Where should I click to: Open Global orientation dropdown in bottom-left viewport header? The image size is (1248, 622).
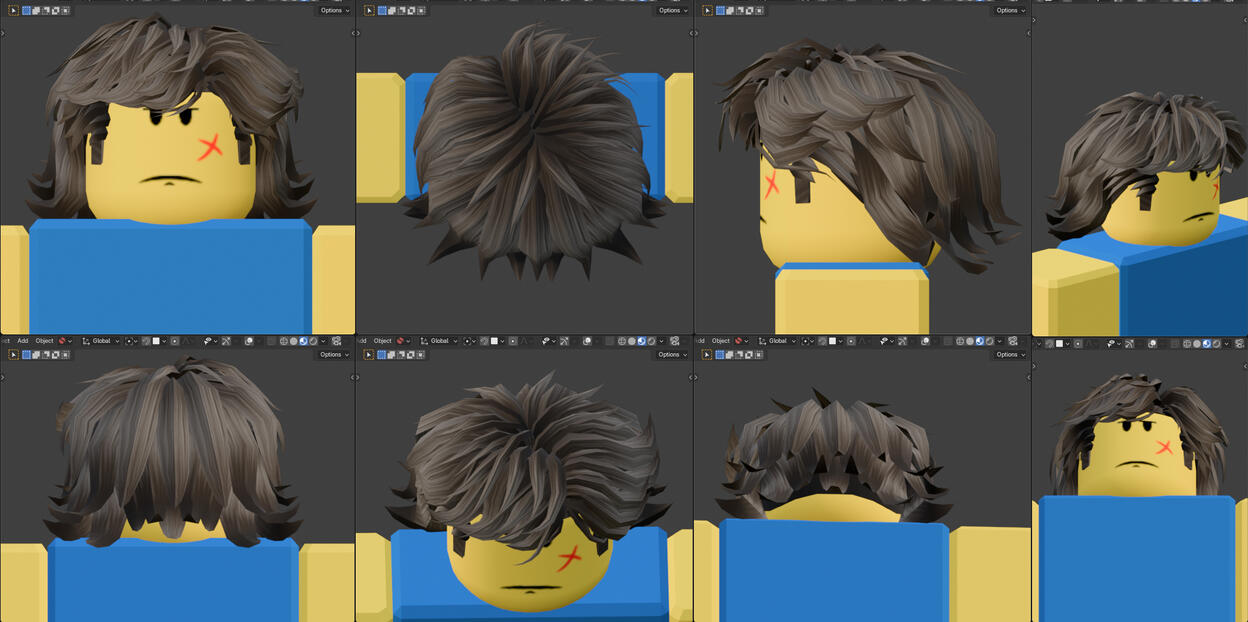click(100, 341)
